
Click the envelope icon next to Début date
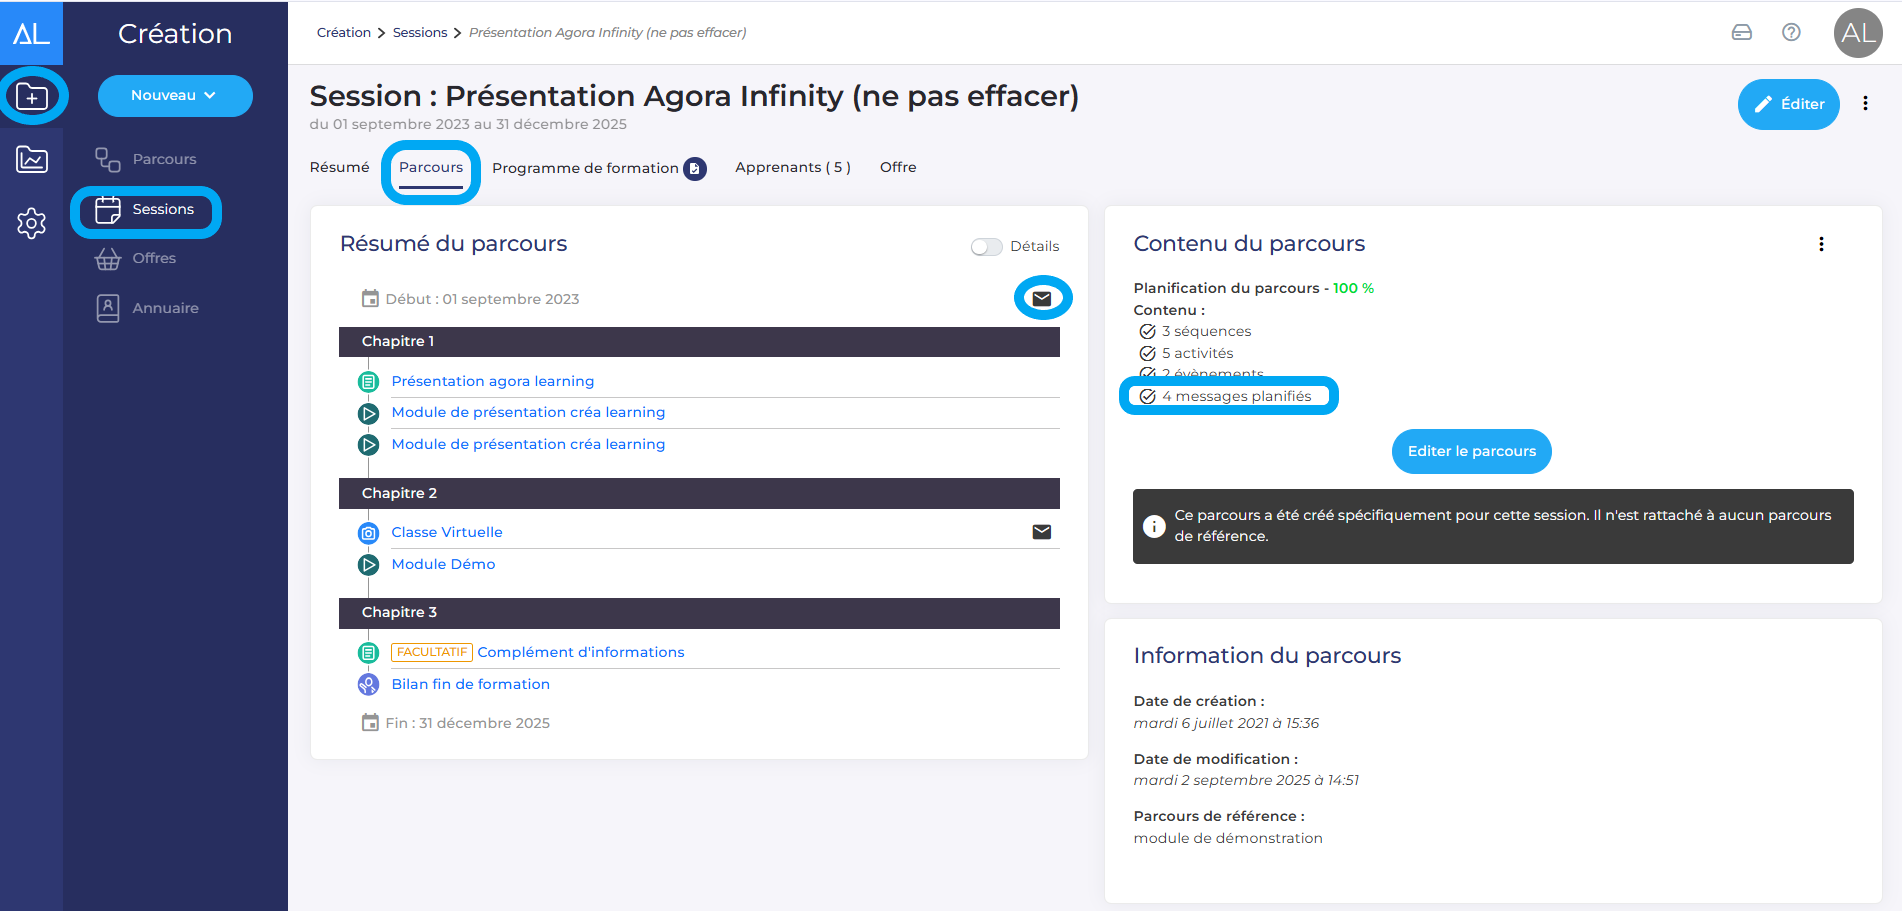pos(1042,298)
